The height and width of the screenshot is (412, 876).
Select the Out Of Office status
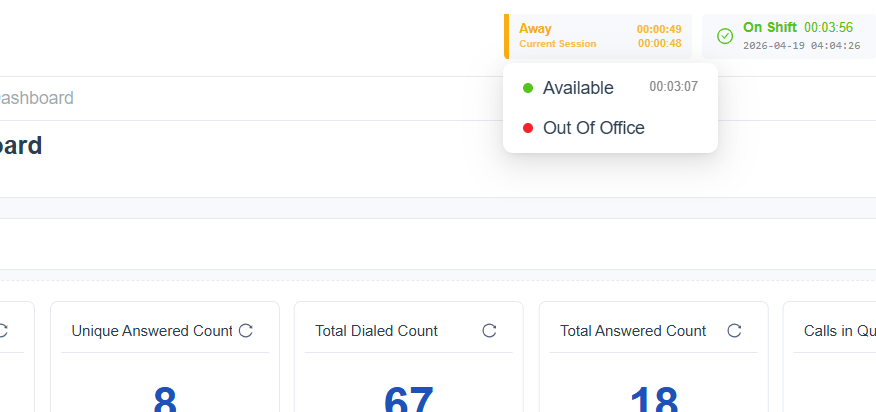click(x=610, y=128)
